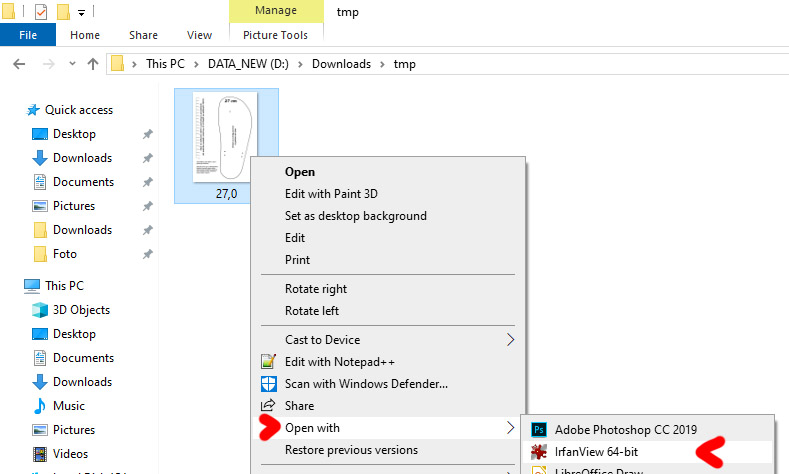Choose Restore previous versions

pyautogui.click(x=351, y=450)
